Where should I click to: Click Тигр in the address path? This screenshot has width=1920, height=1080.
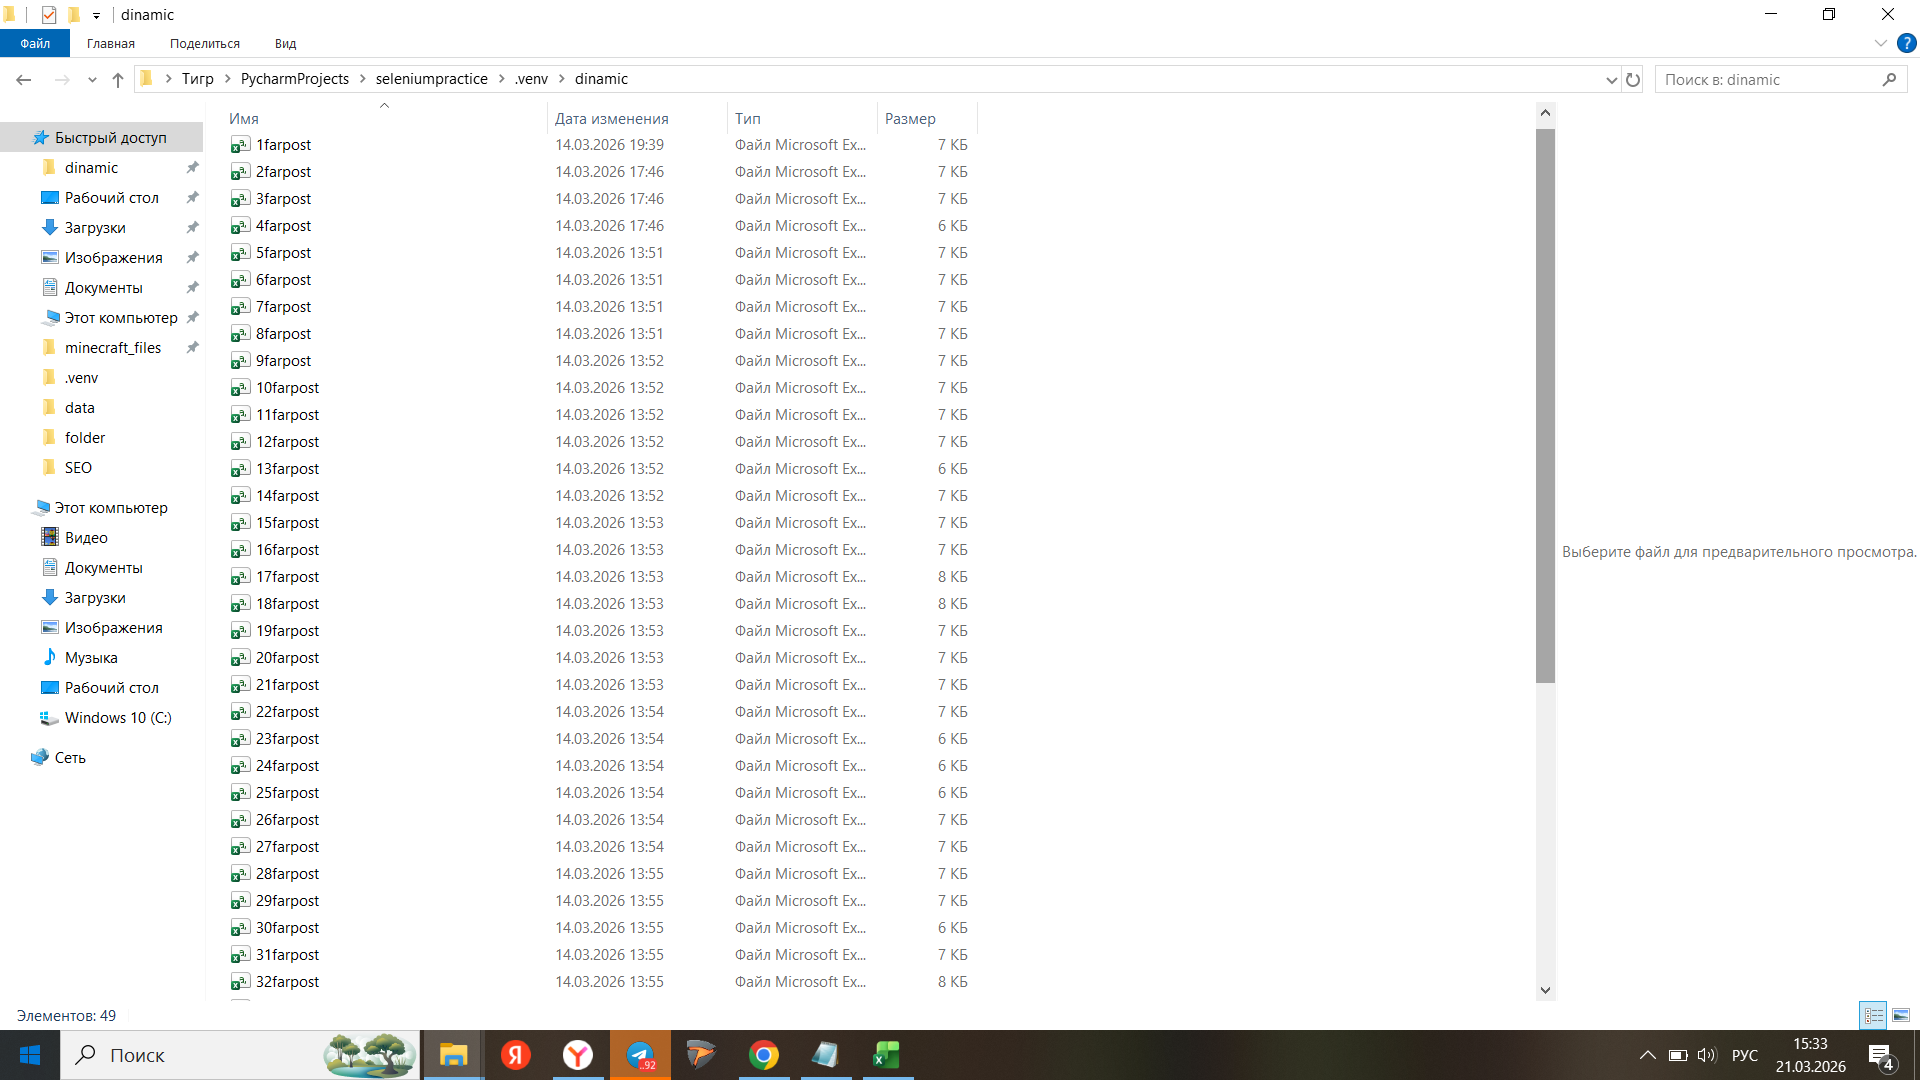pos(198,79)
